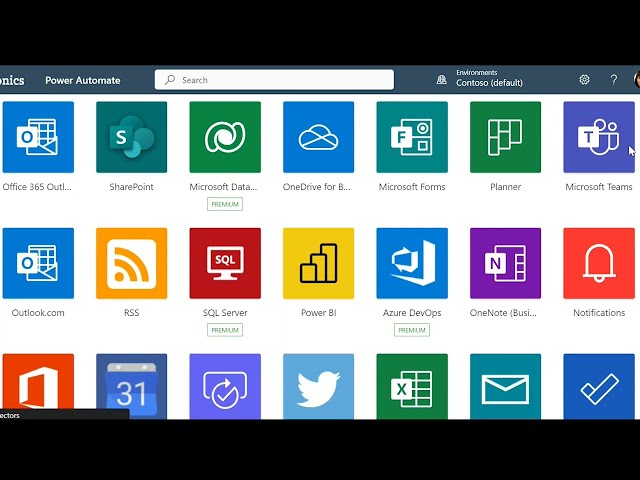Click PREMIUM badge under Azure DevOps
Image resolution: width=640 pixels, height=480 pixels.
click(x=412, y=330)
